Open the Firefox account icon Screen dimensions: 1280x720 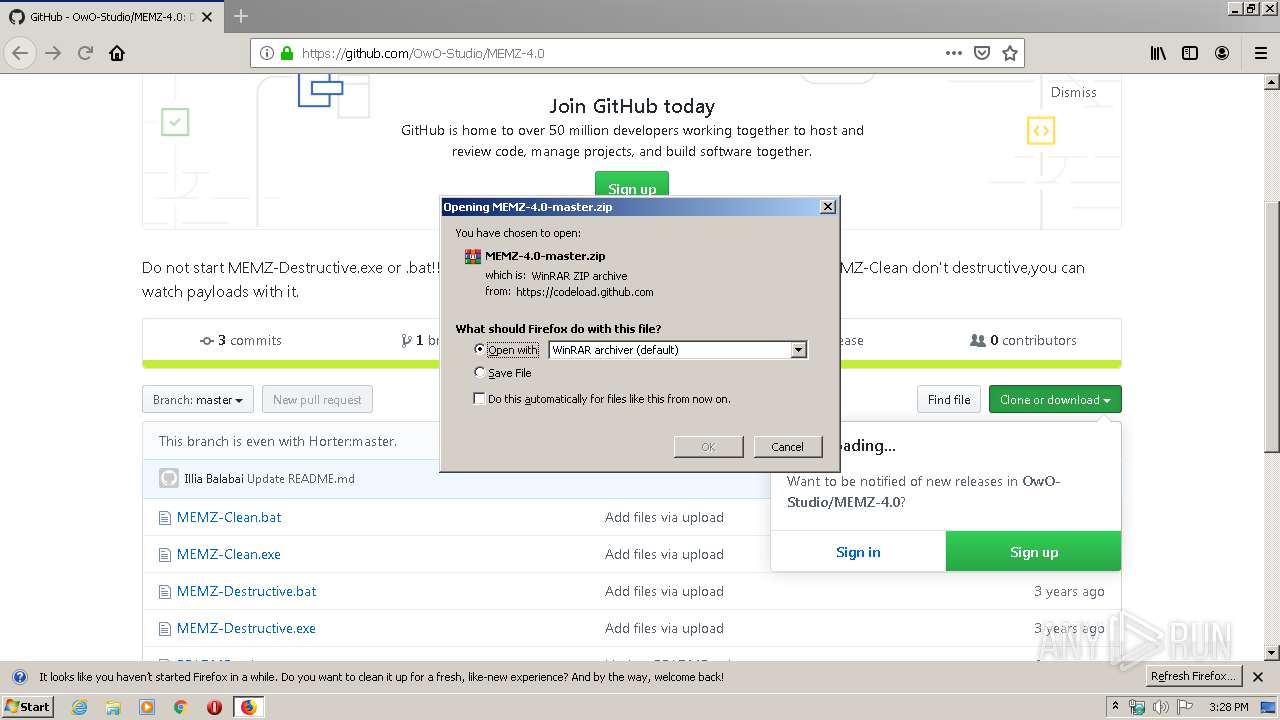1222,53
